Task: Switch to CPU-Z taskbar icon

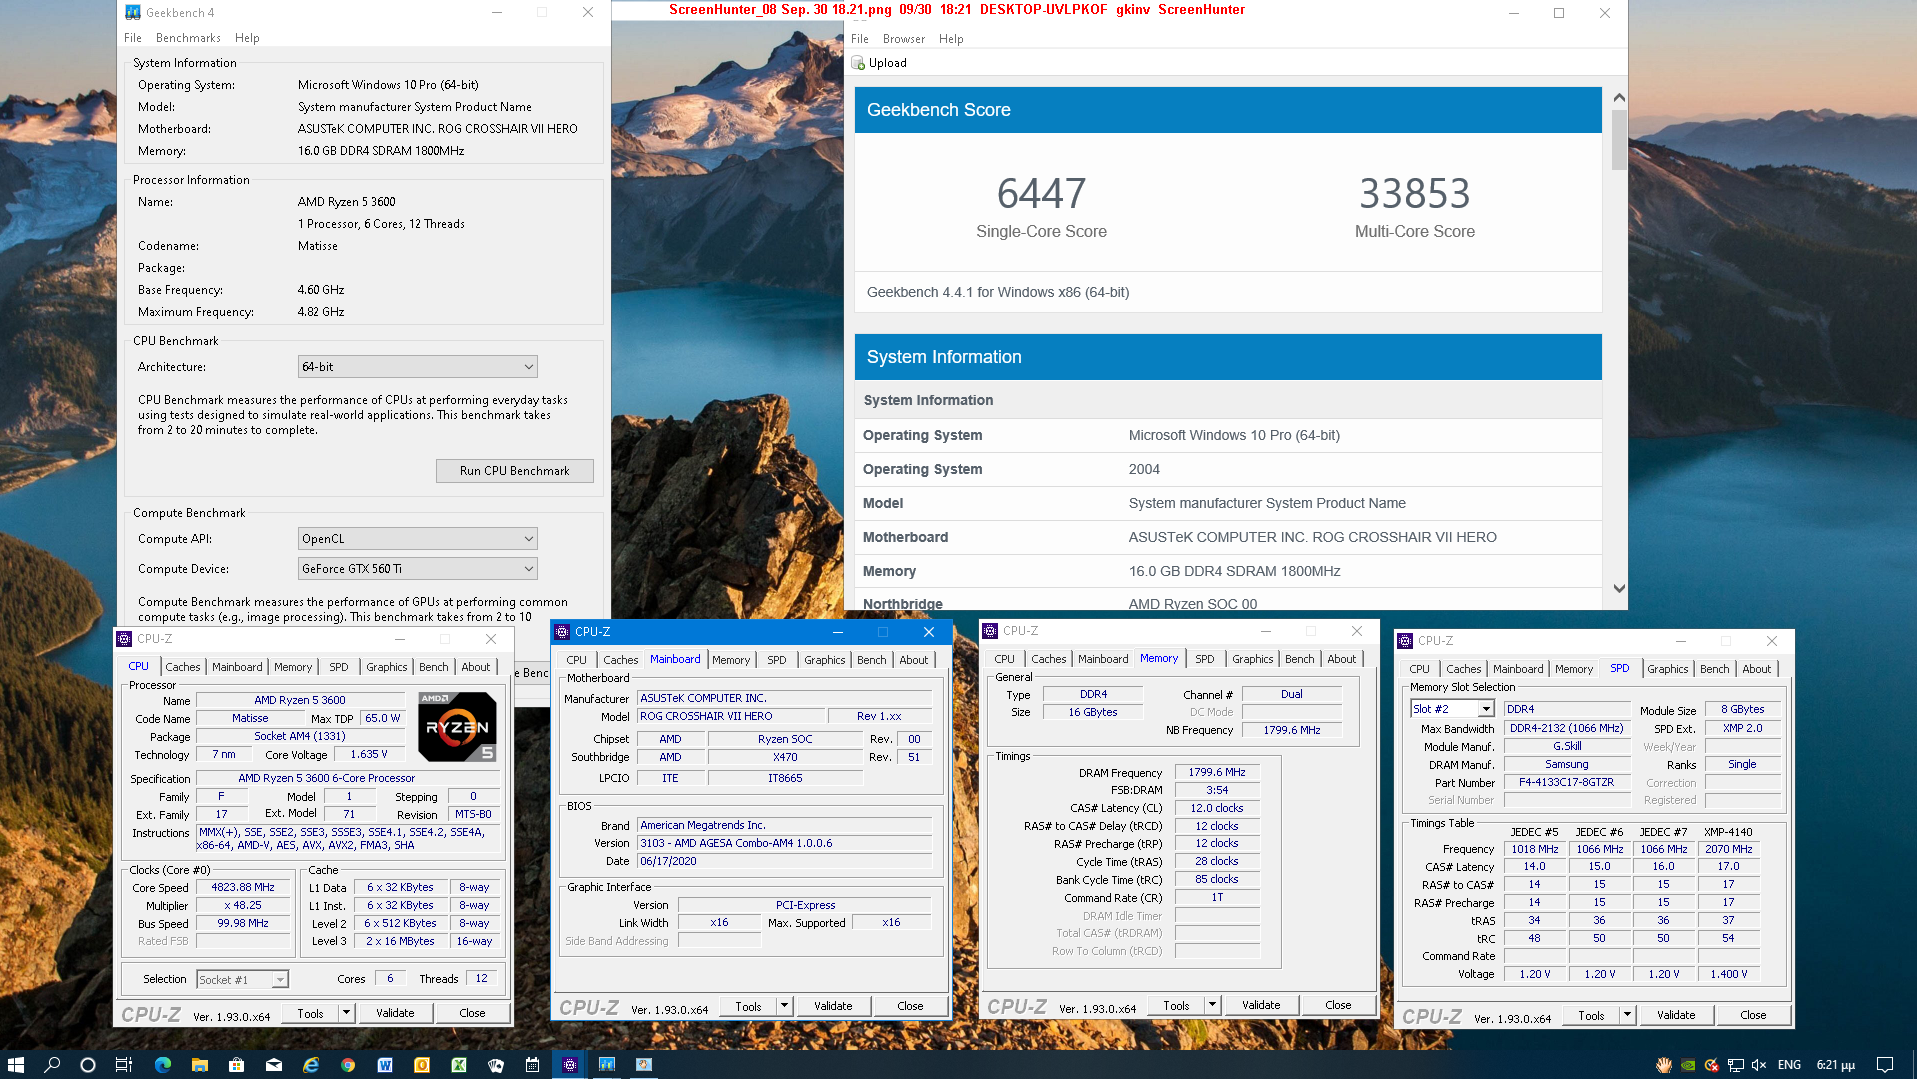Action: point(570,1065)
